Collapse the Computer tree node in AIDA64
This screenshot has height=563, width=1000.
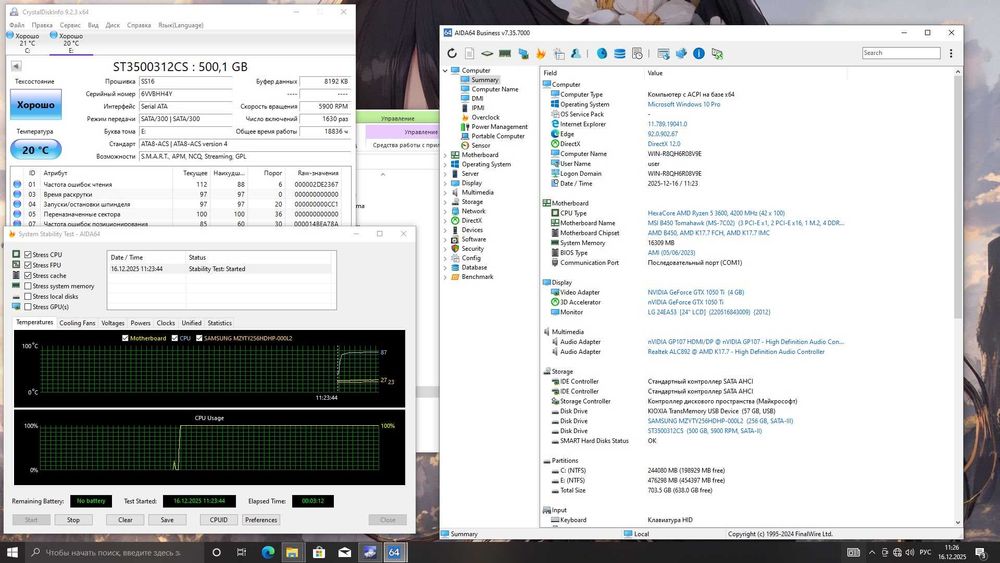pyautogui.click(x=445, y=71)
